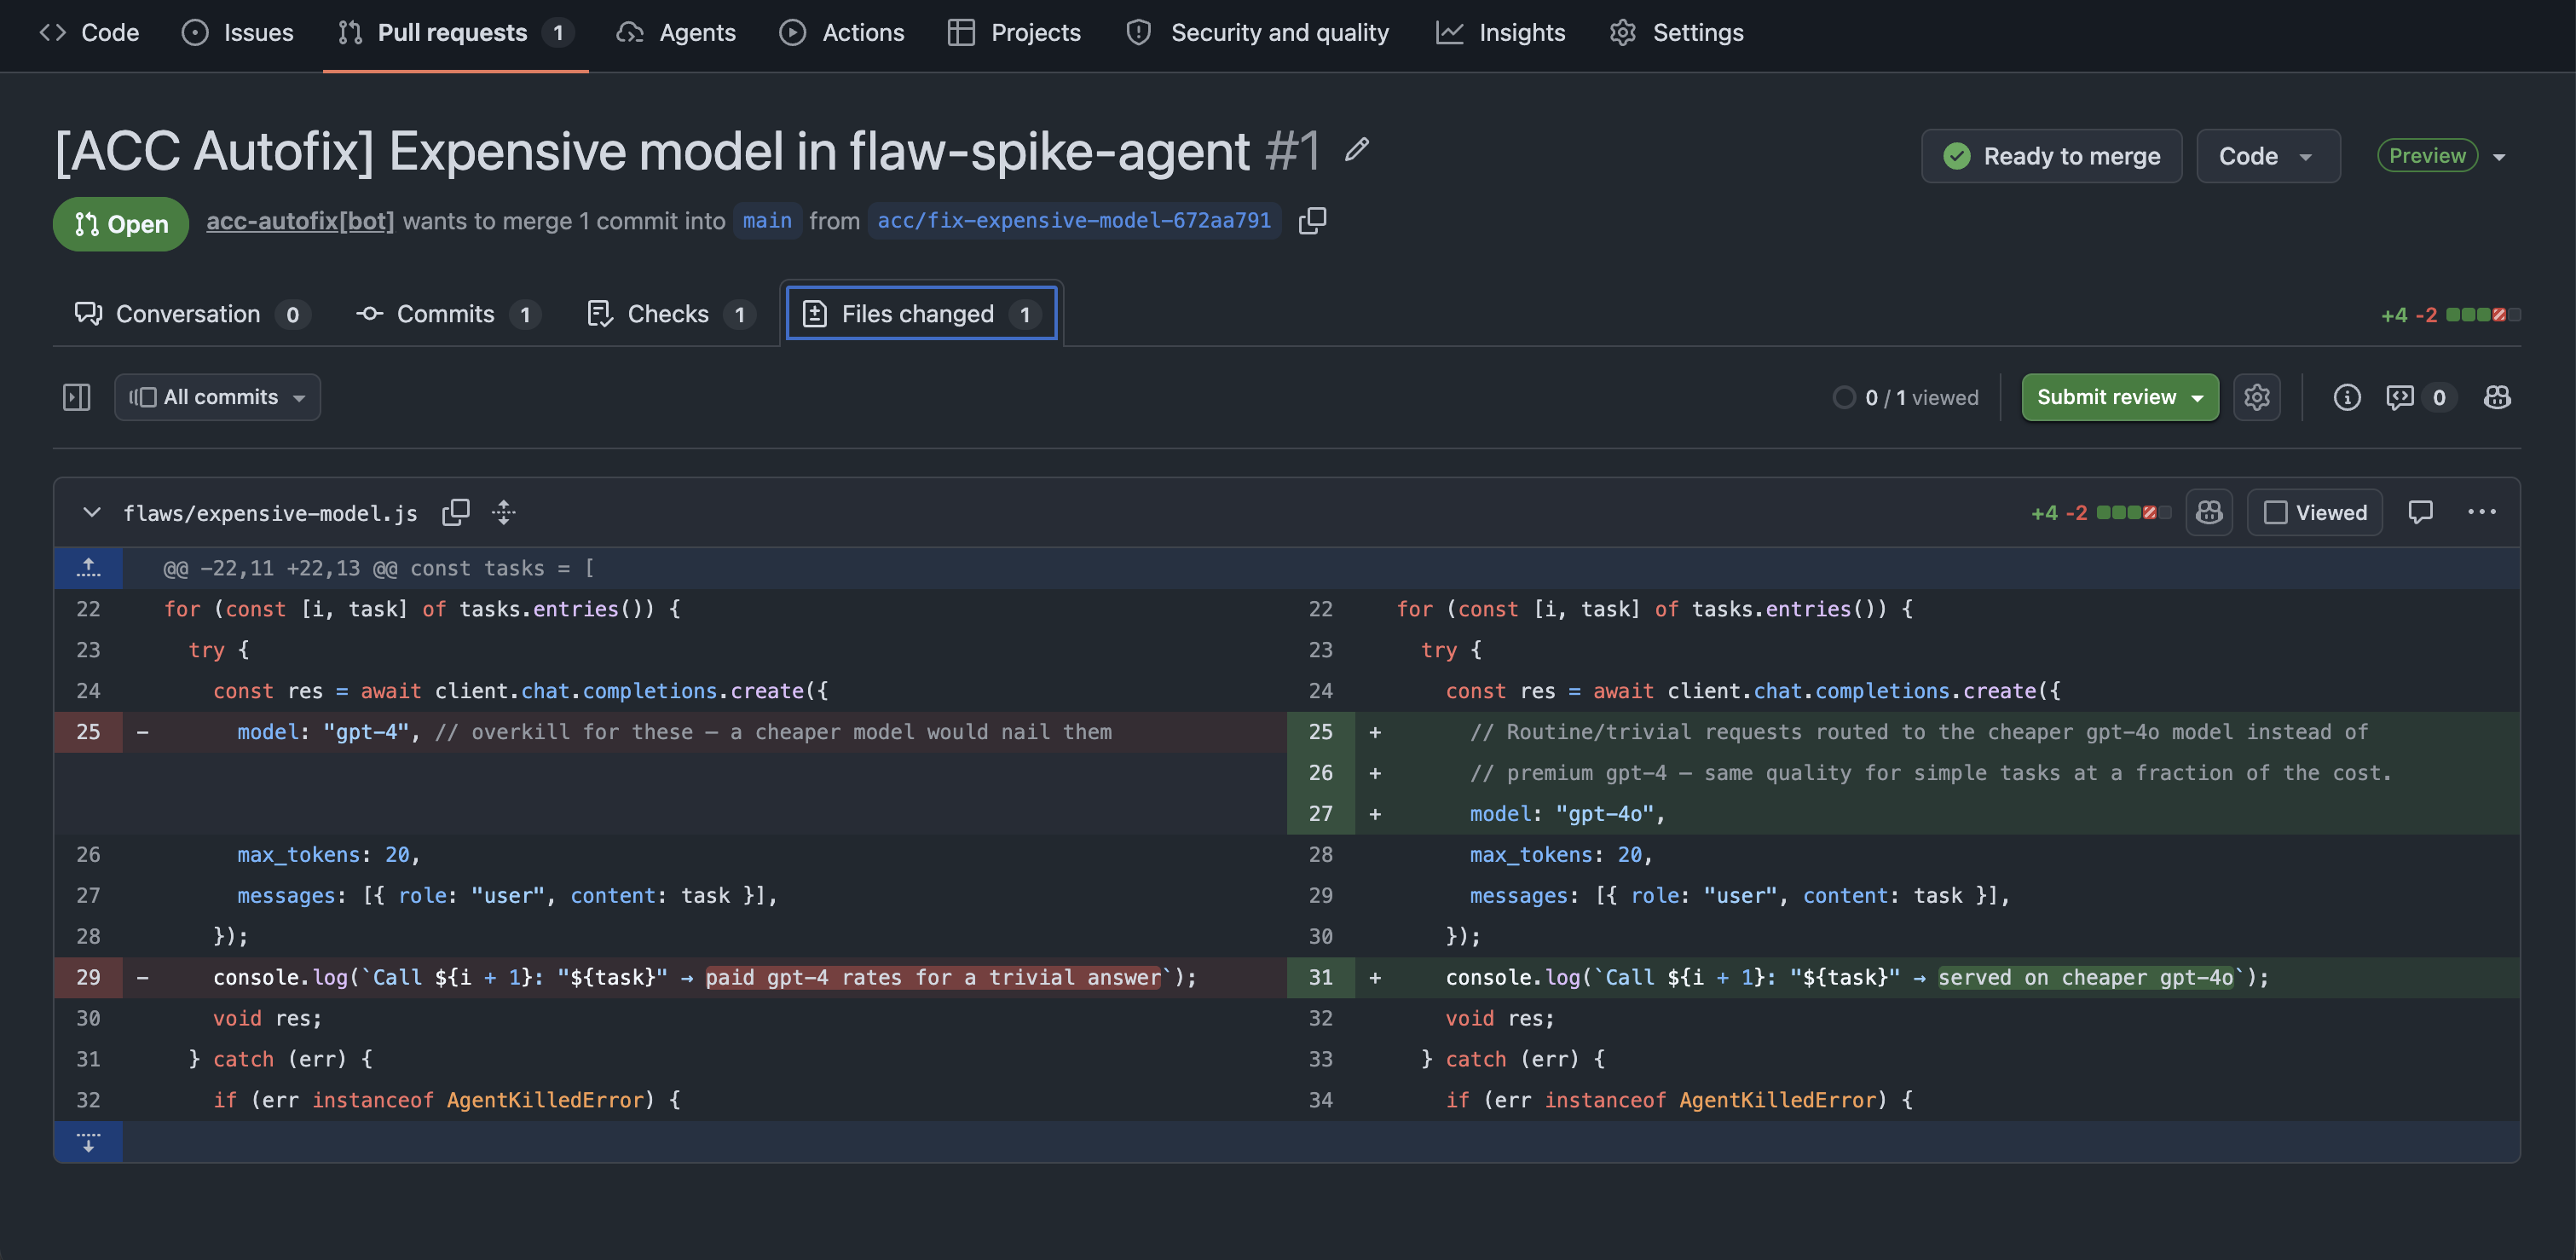Open the Issues tab

click(237, 32)
